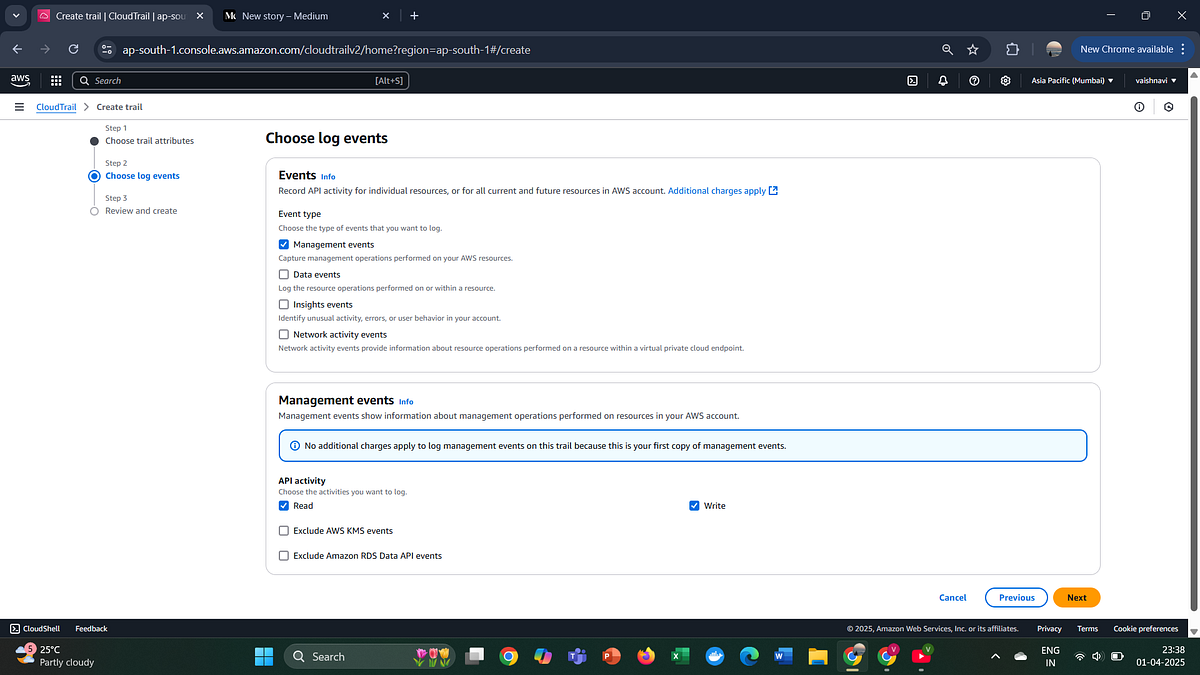Image resolution: width=1200 pixels, height=675 pixels.
Task: Uncheck the Read API activity checkbox
Action: click(284, 505)
